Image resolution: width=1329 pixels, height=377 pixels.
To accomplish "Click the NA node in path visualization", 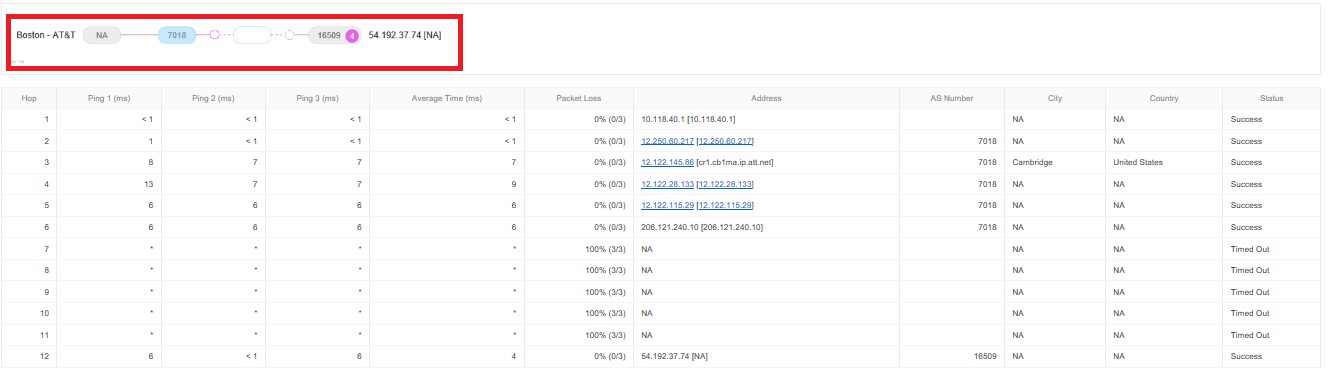I will [x=101, y=35].
